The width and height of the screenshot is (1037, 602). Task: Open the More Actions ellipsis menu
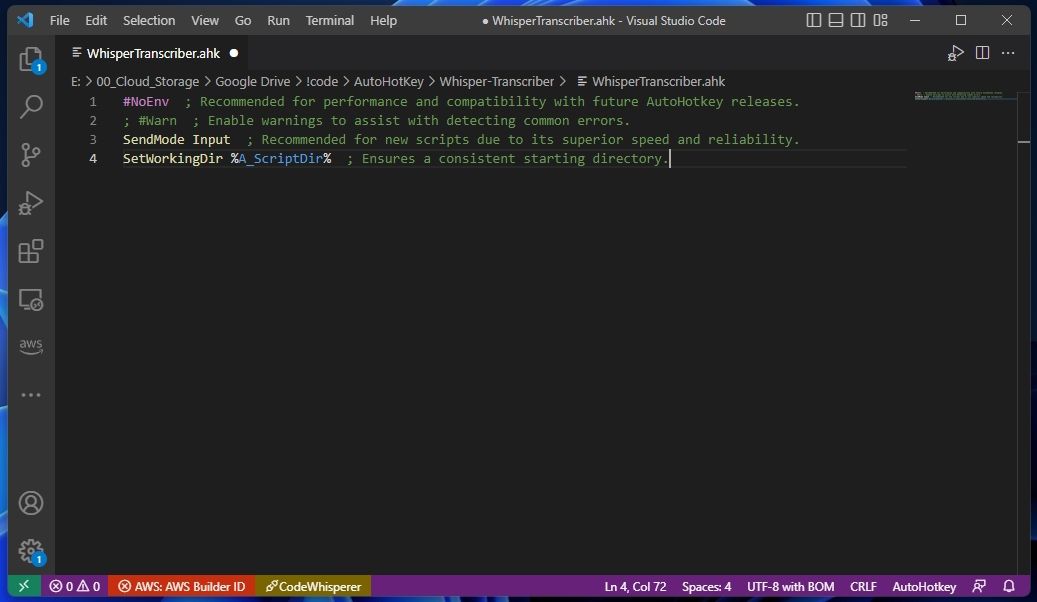pos(1007,53)
